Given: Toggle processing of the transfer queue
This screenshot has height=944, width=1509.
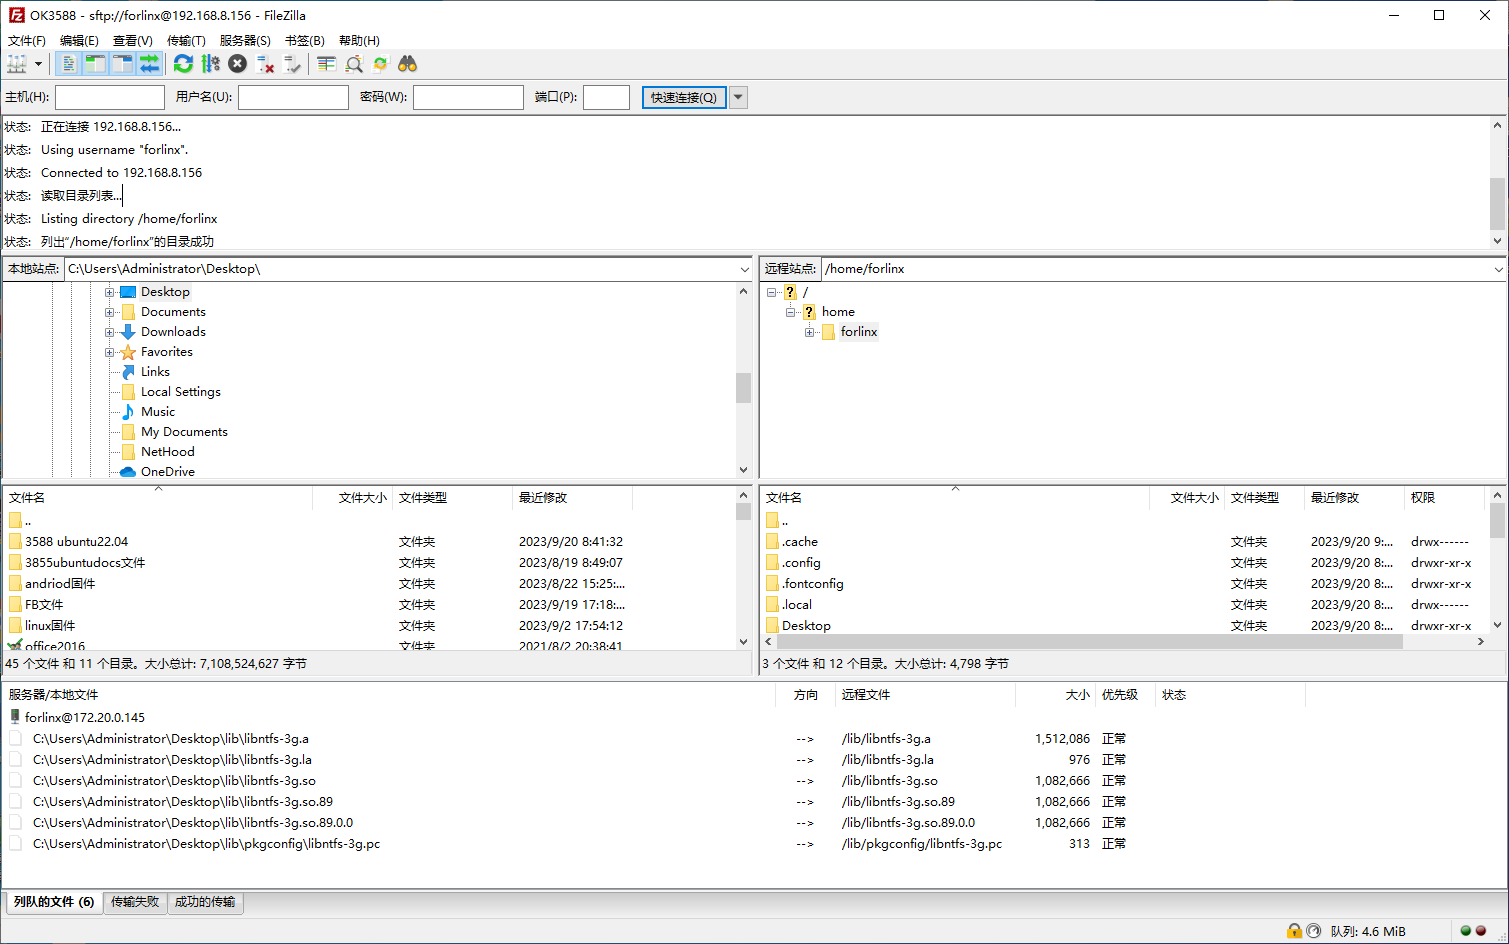Looking at the screenshot, I should tap(210, 64).
